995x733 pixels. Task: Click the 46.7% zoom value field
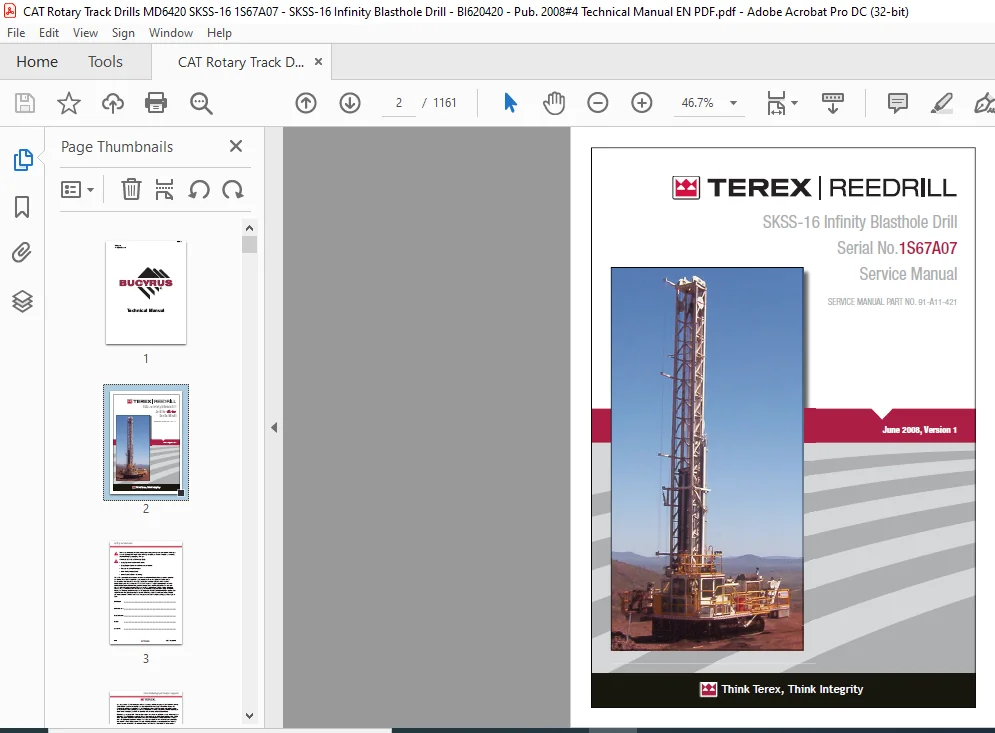(x=697, y=103)
